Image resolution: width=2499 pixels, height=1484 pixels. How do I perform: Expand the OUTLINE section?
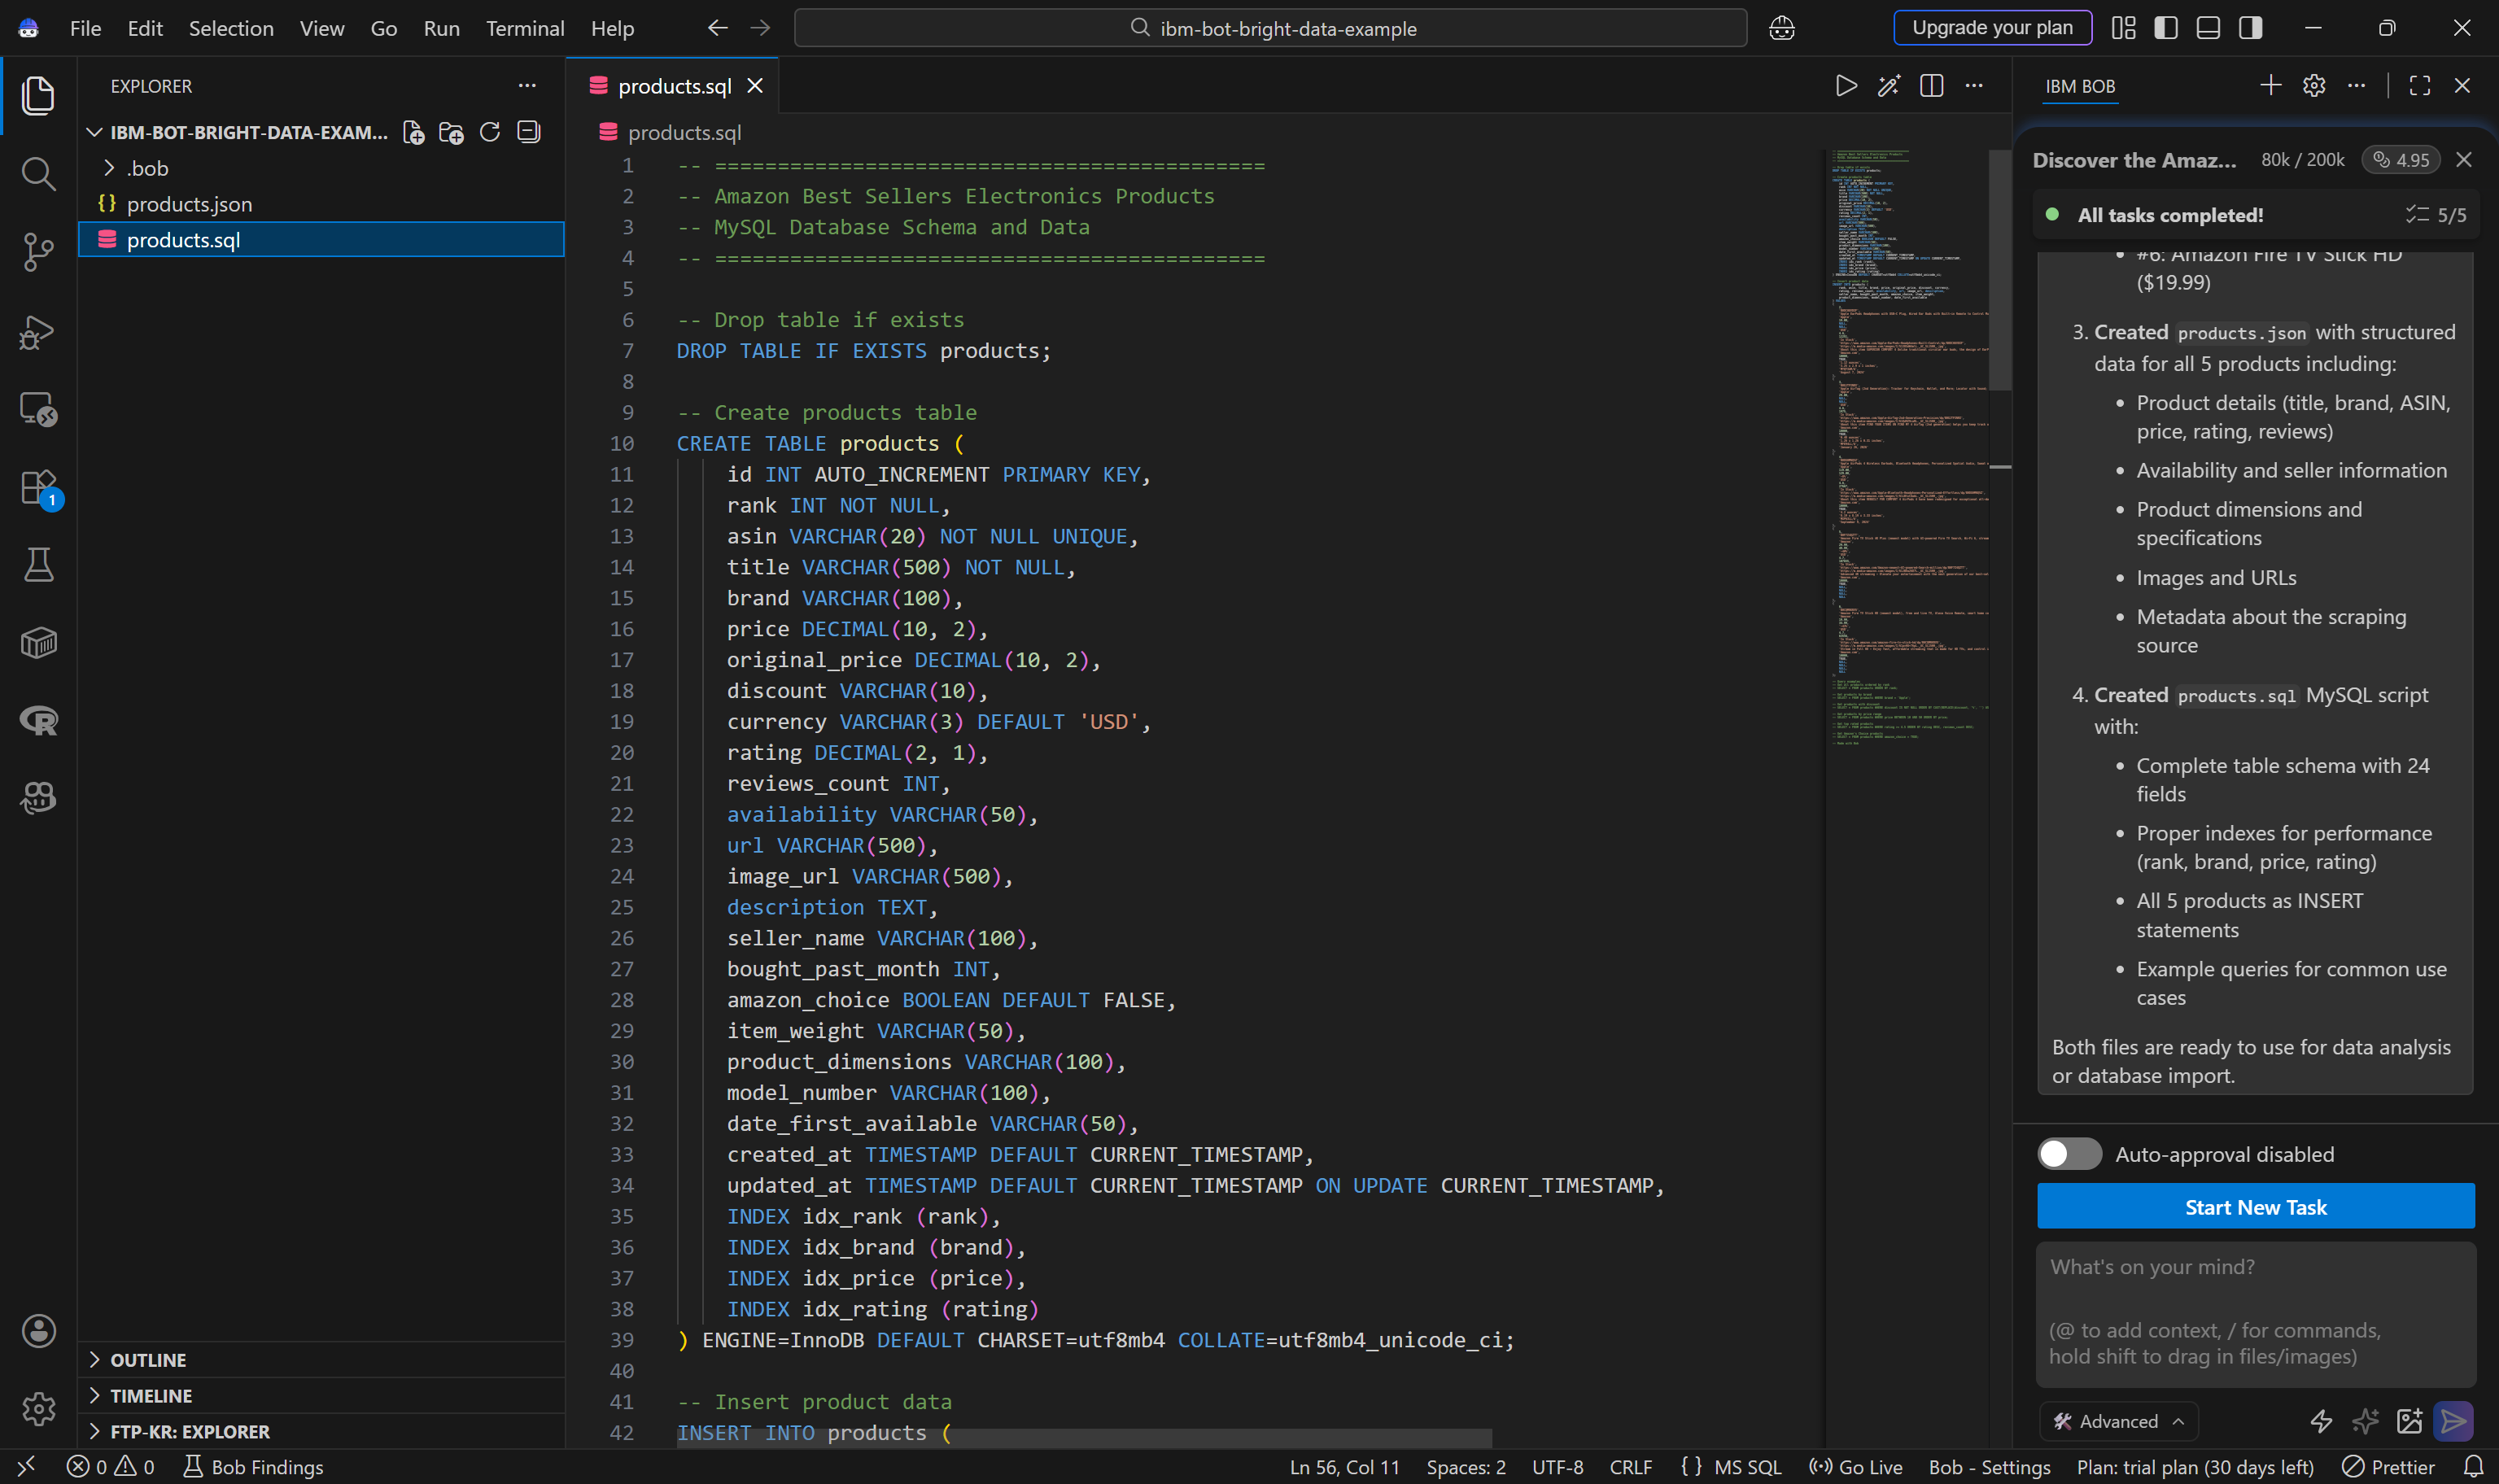321,1360
